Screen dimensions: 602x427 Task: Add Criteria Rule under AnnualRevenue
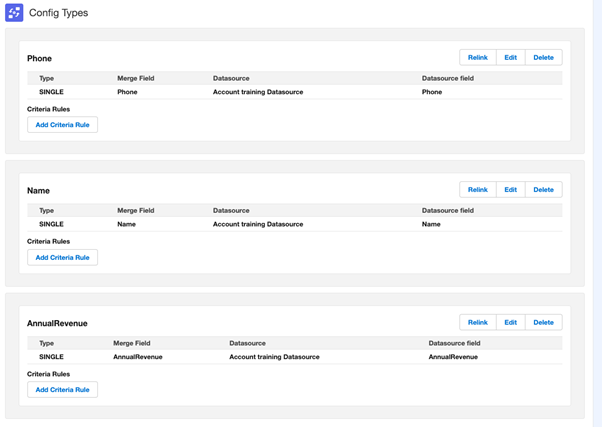click(x=62, y=390)
